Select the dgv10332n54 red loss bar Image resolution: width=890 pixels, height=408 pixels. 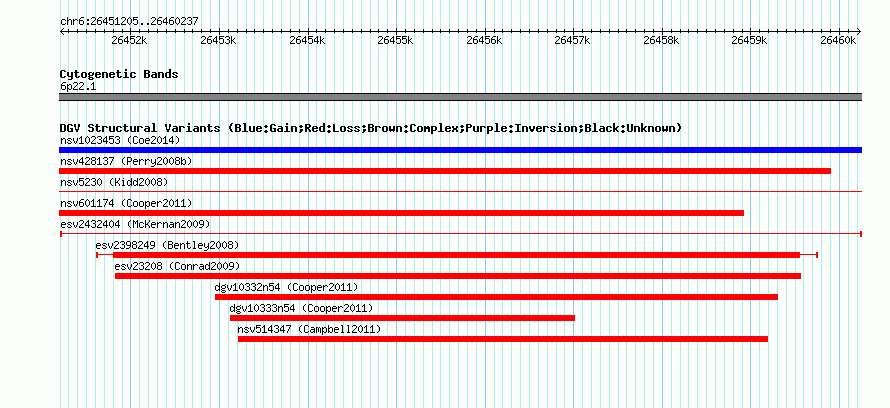(x=496, y=297)
